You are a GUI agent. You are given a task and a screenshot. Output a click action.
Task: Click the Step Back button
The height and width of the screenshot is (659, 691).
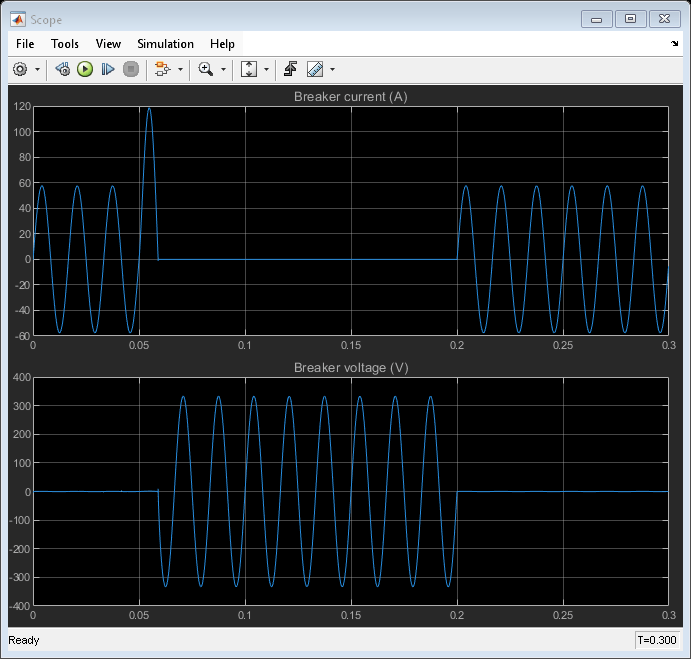click(62, 69)
